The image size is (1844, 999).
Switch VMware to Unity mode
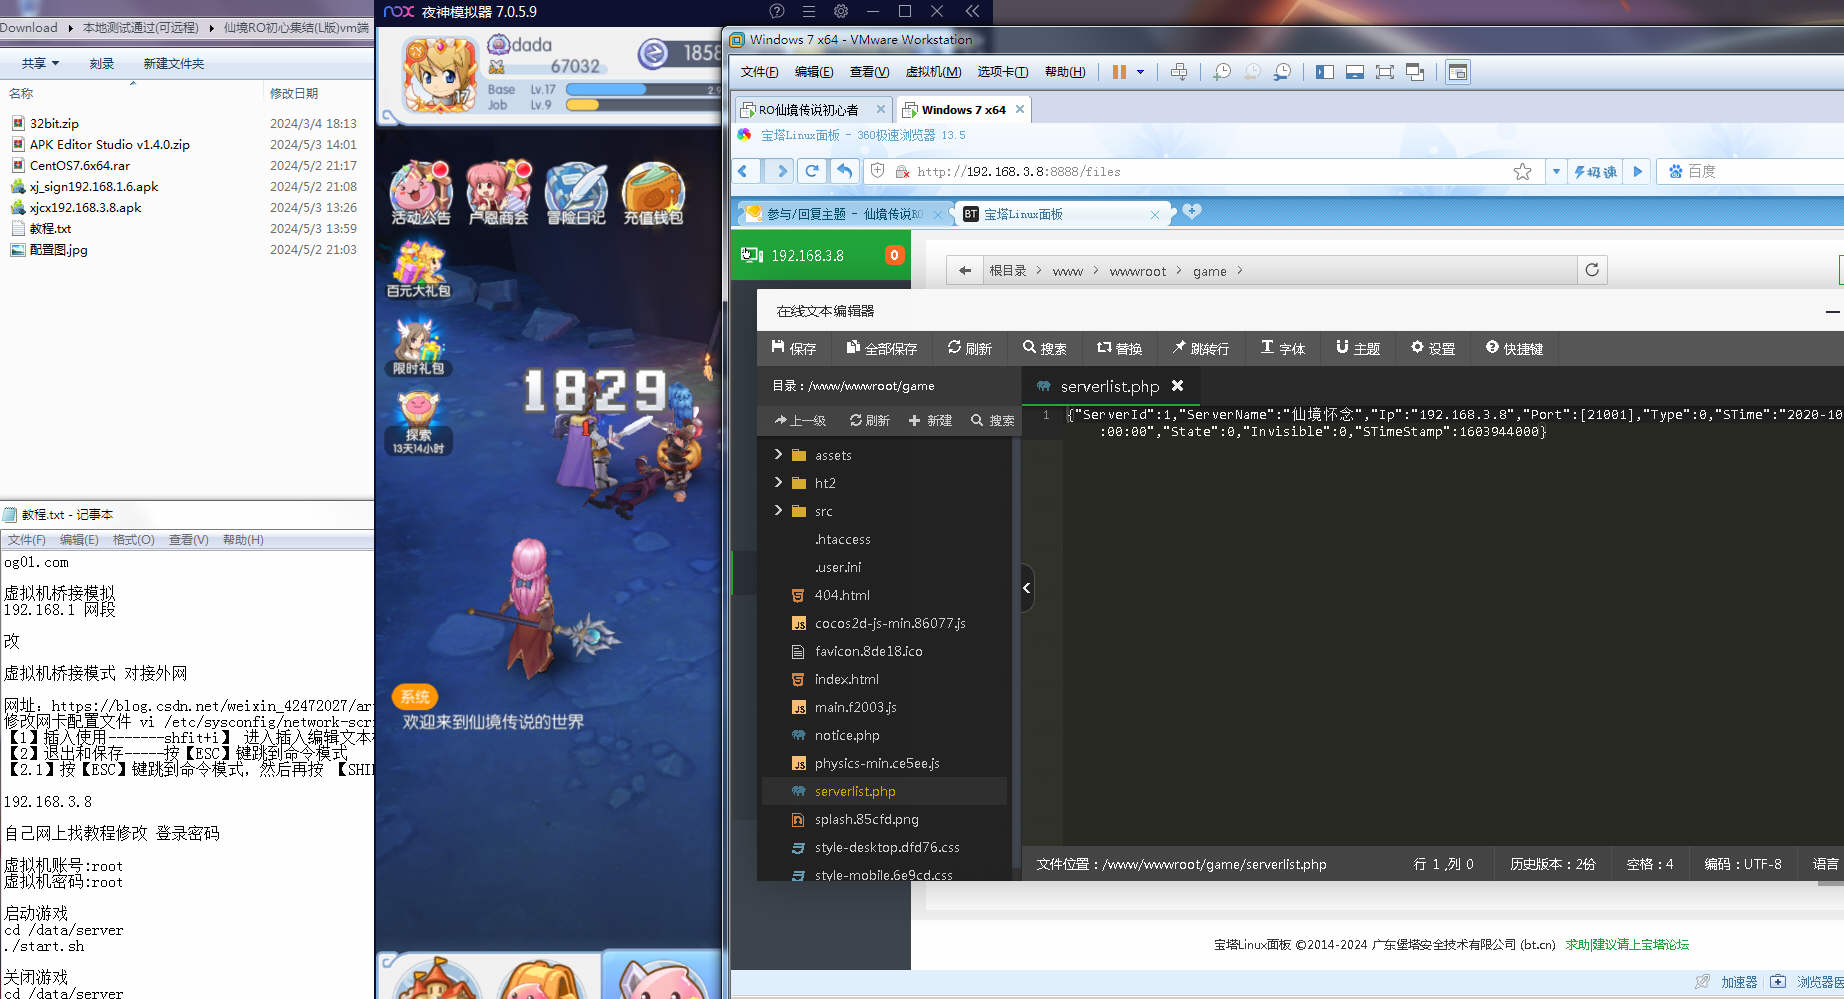pyautogui.click(x=1415, y=72)
